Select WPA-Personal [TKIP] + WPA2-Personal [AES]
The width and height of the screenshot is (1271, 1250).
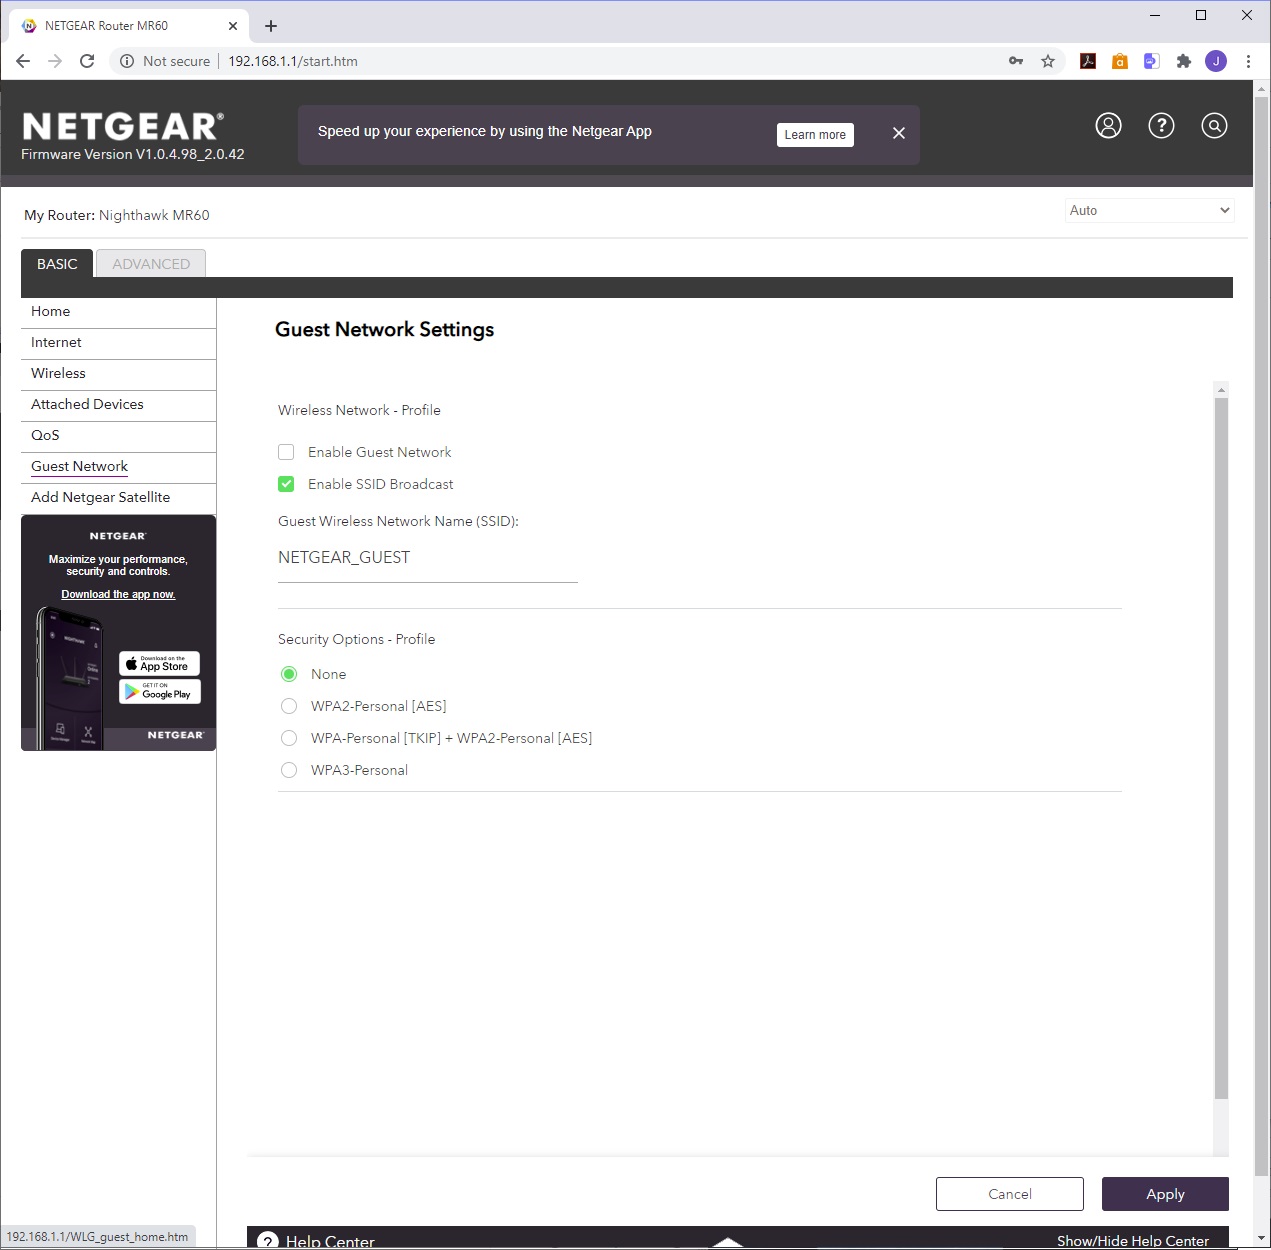click(x=289, y=738)
